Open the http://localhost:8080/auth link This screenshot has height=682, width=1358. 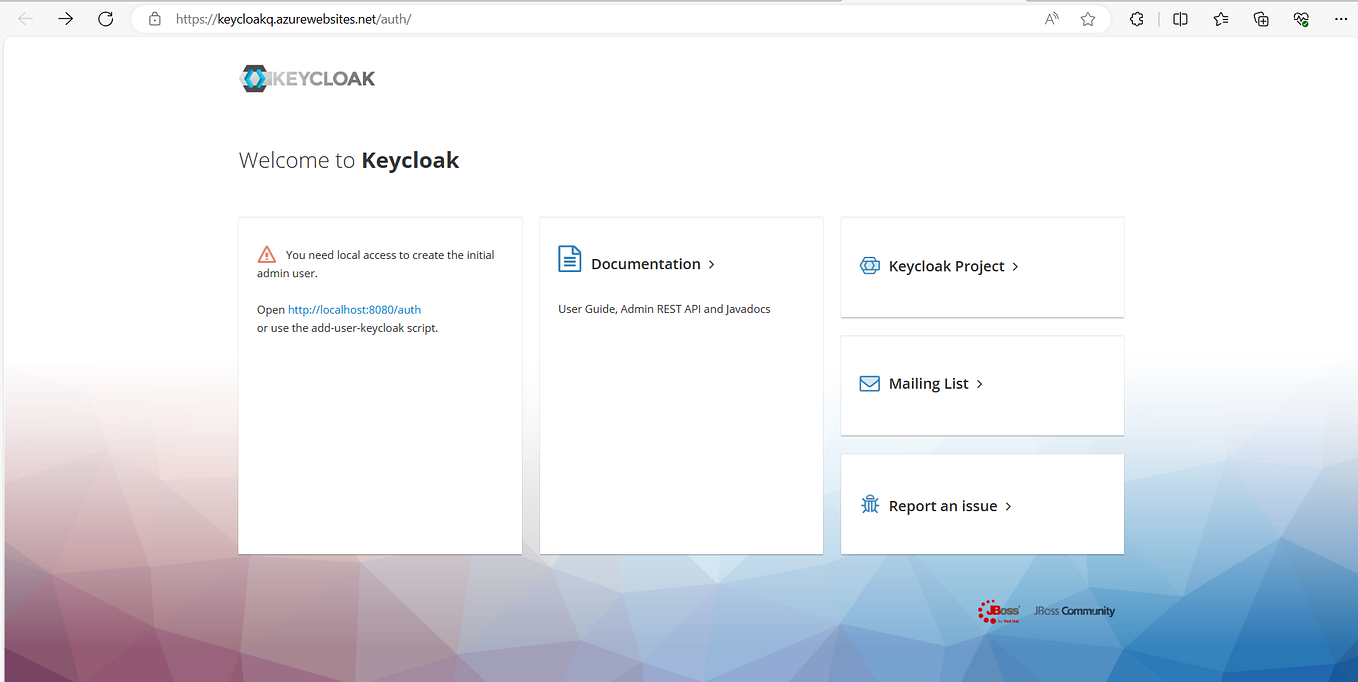tap(354, 310)
